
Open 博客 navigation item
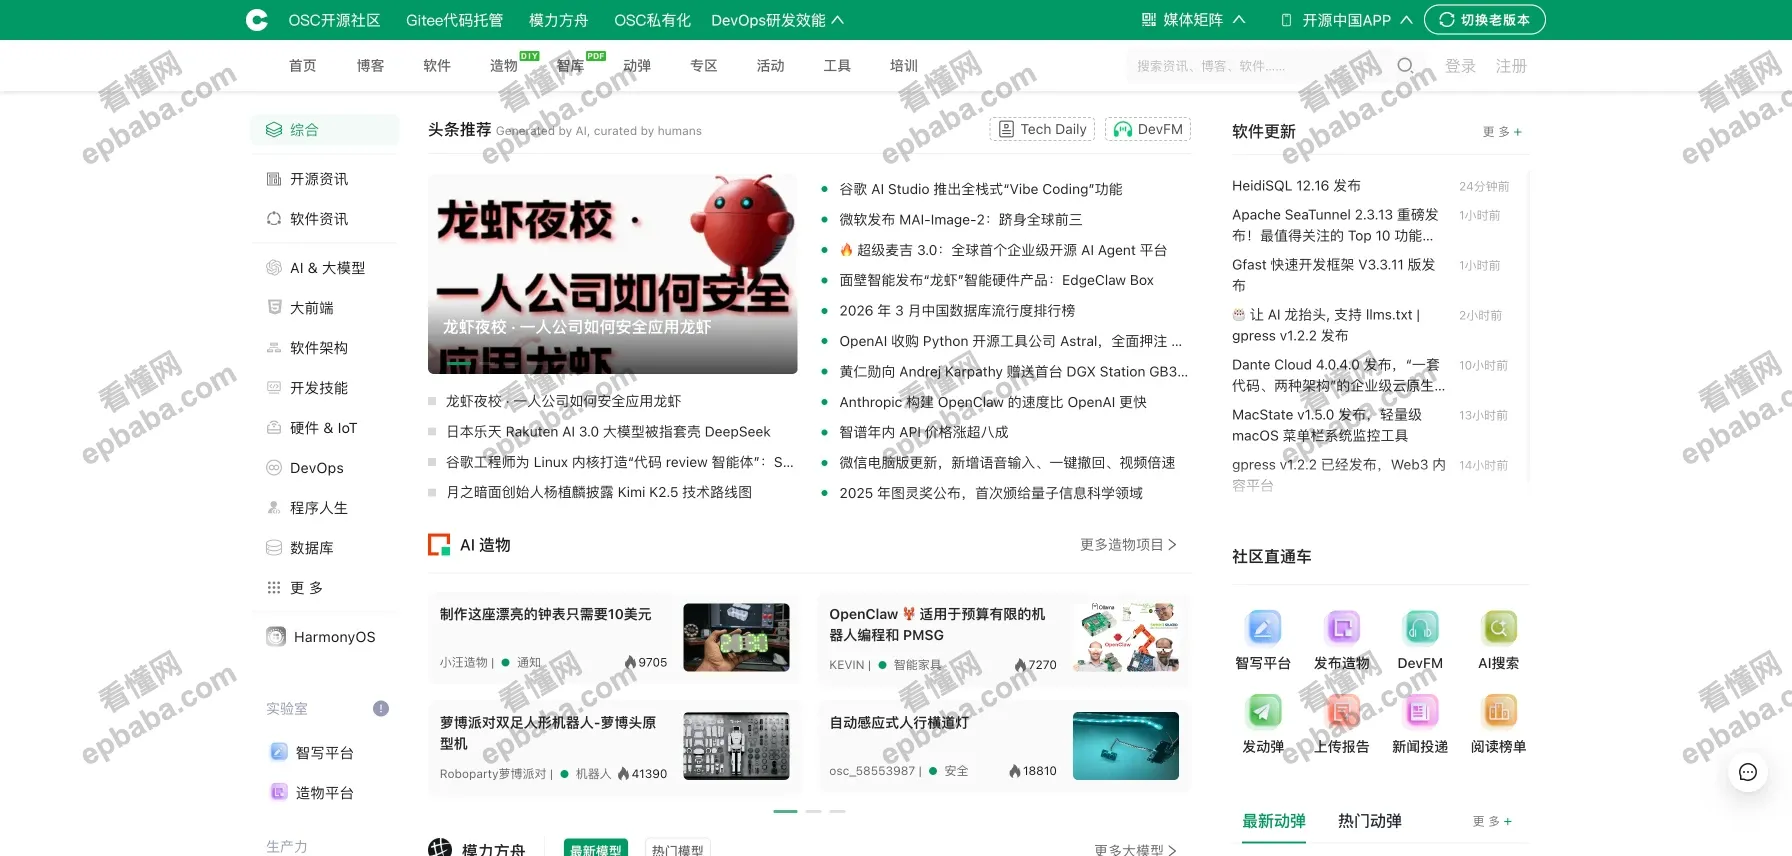click(370, 66)
